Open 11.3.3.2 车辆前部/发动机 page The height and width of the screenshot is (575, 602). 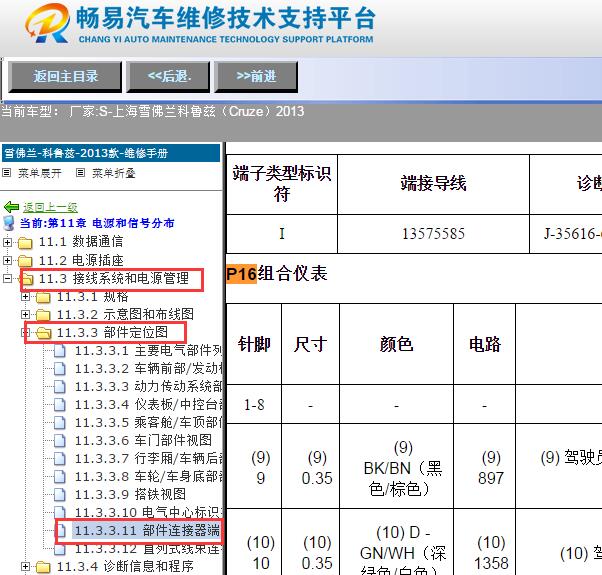click(149, 368)
